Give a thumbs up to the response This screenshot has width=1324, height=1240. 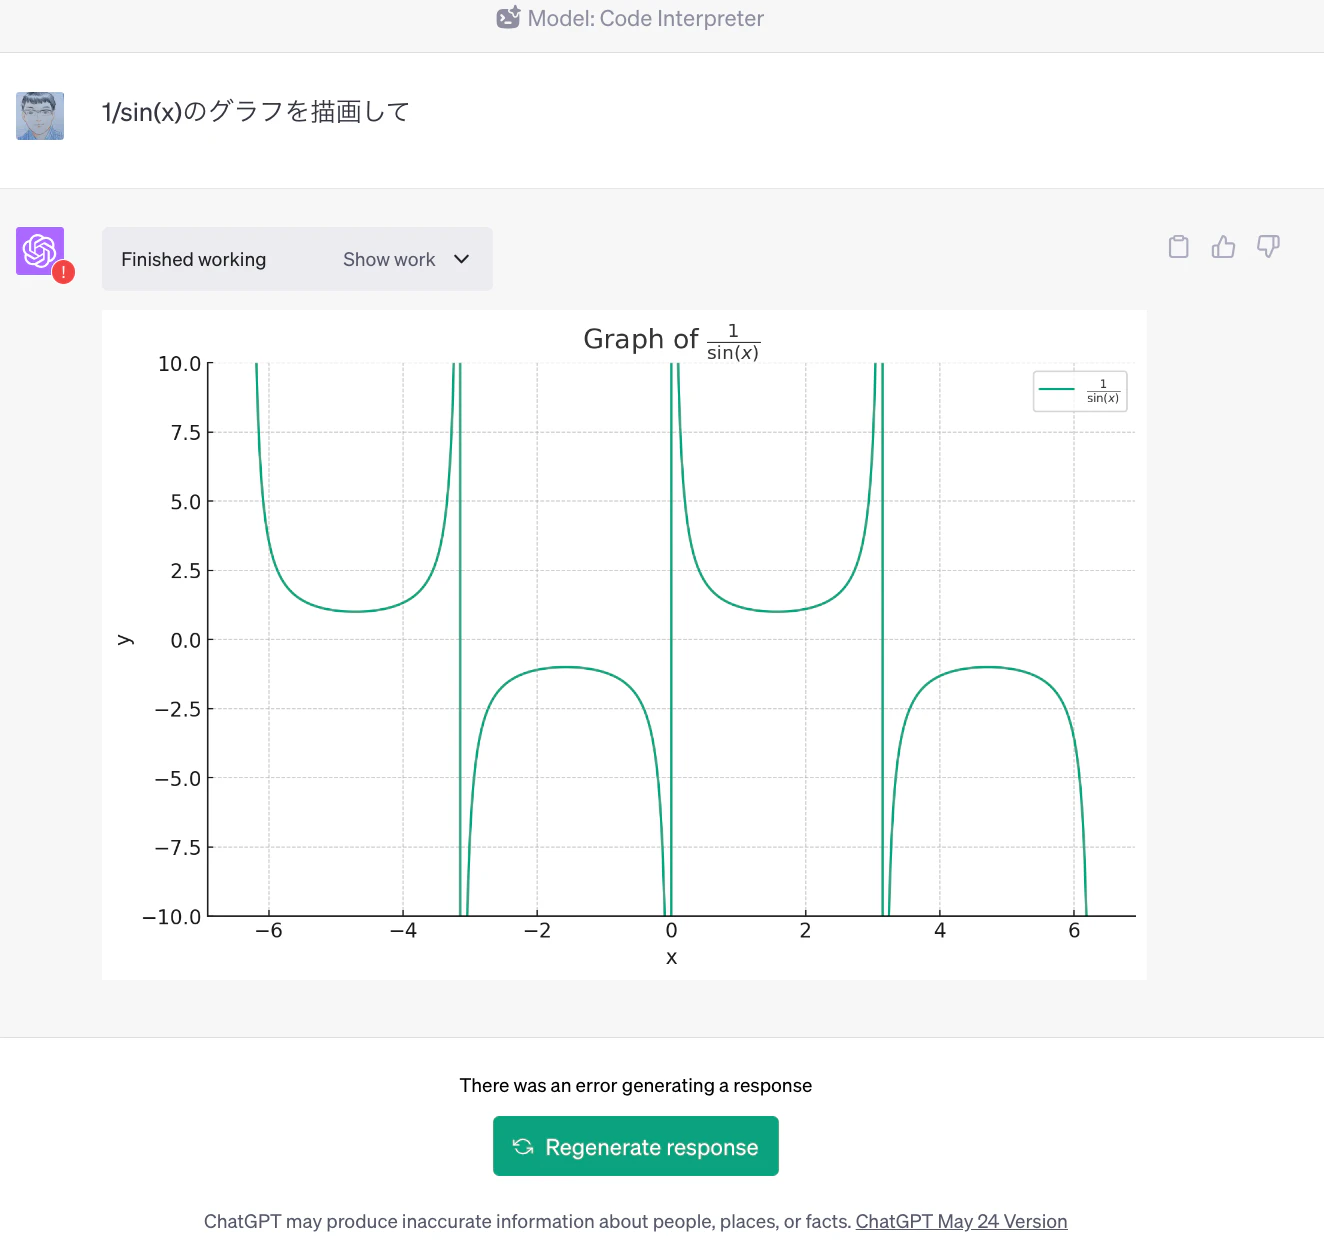pos(1223,246)
